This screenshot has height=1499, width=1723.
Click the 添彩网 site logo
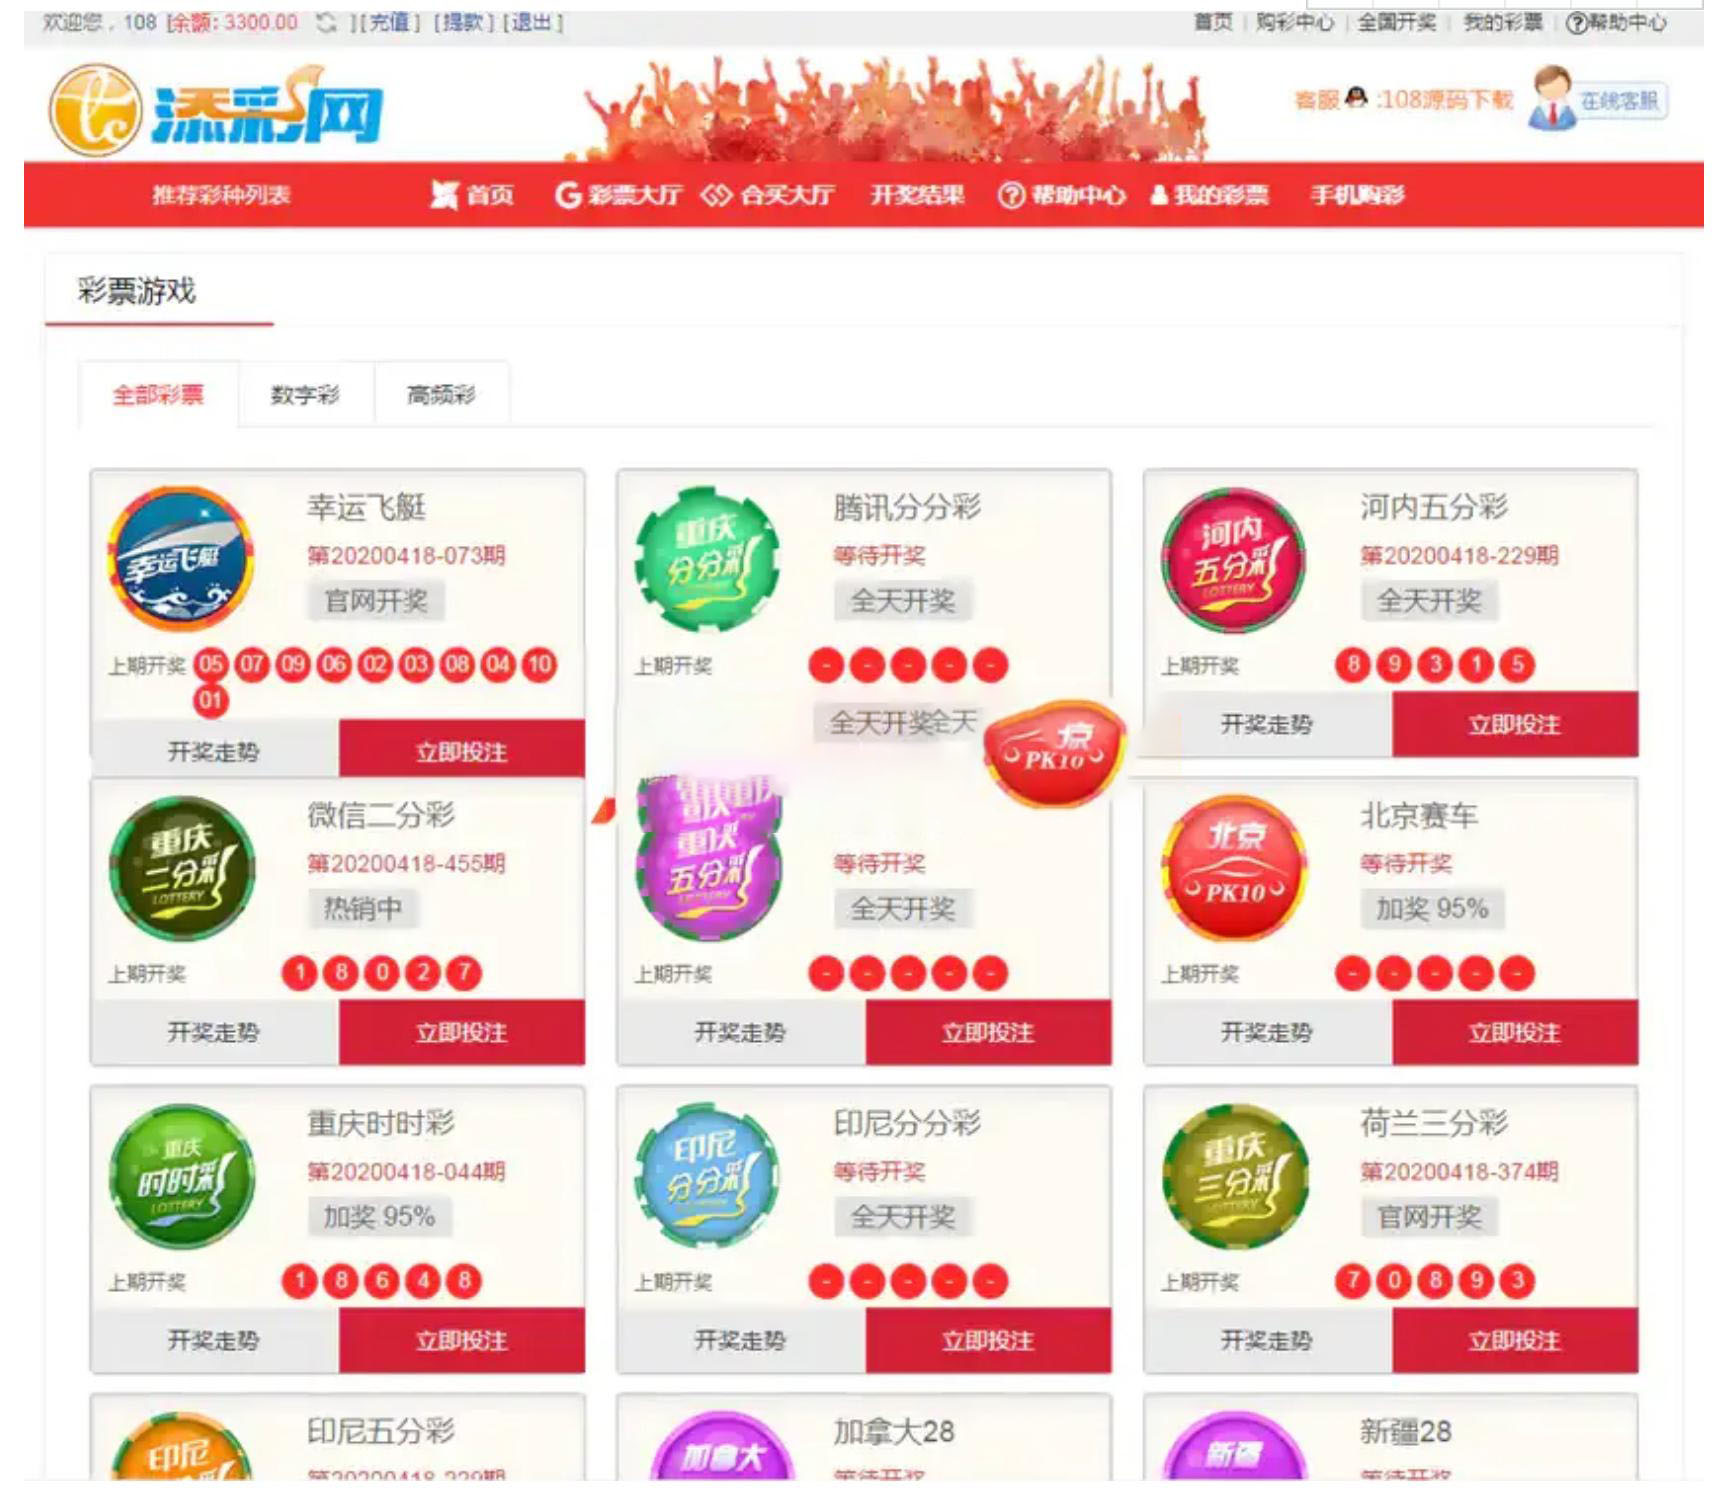[216, 110]
